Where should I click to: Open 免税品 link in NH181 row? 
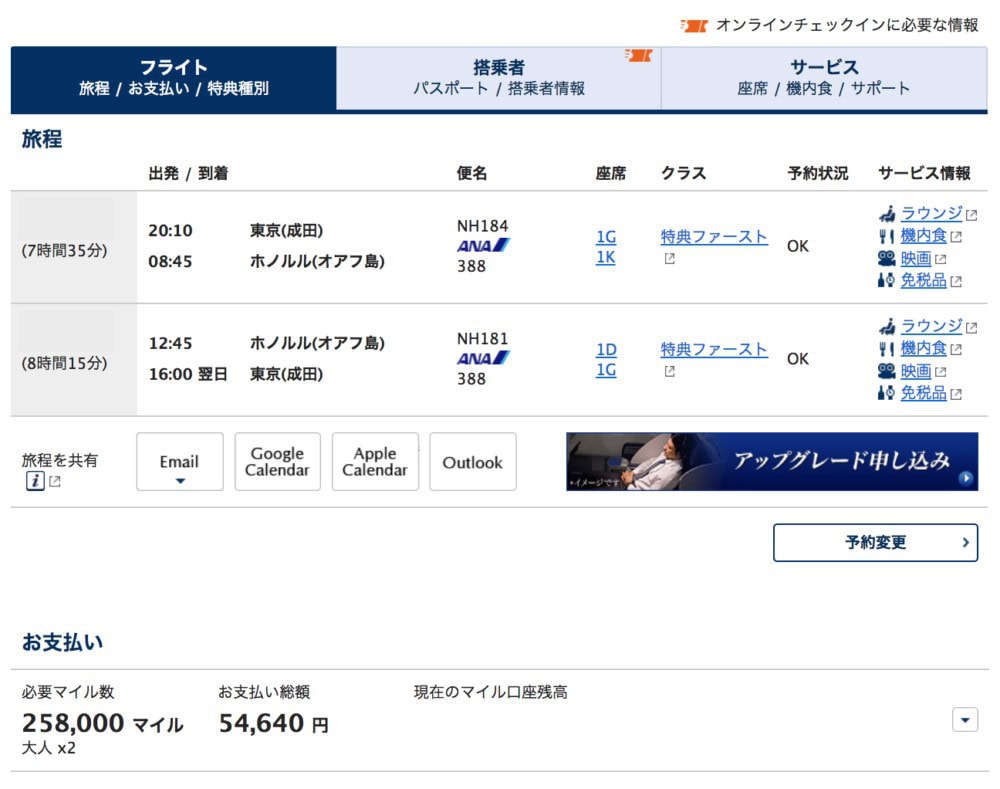[923, 393]
